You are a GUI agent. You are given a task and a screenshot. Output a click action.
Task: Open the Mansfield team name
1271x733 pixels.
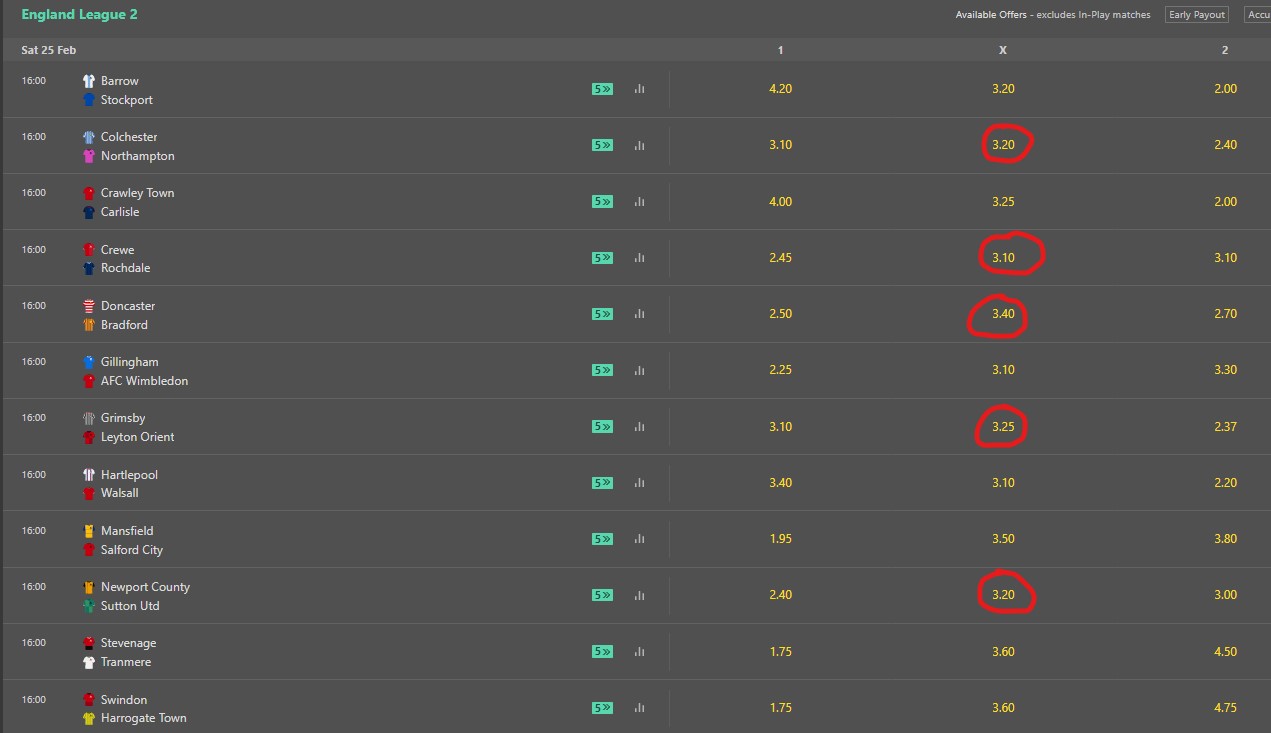(127, 531)
